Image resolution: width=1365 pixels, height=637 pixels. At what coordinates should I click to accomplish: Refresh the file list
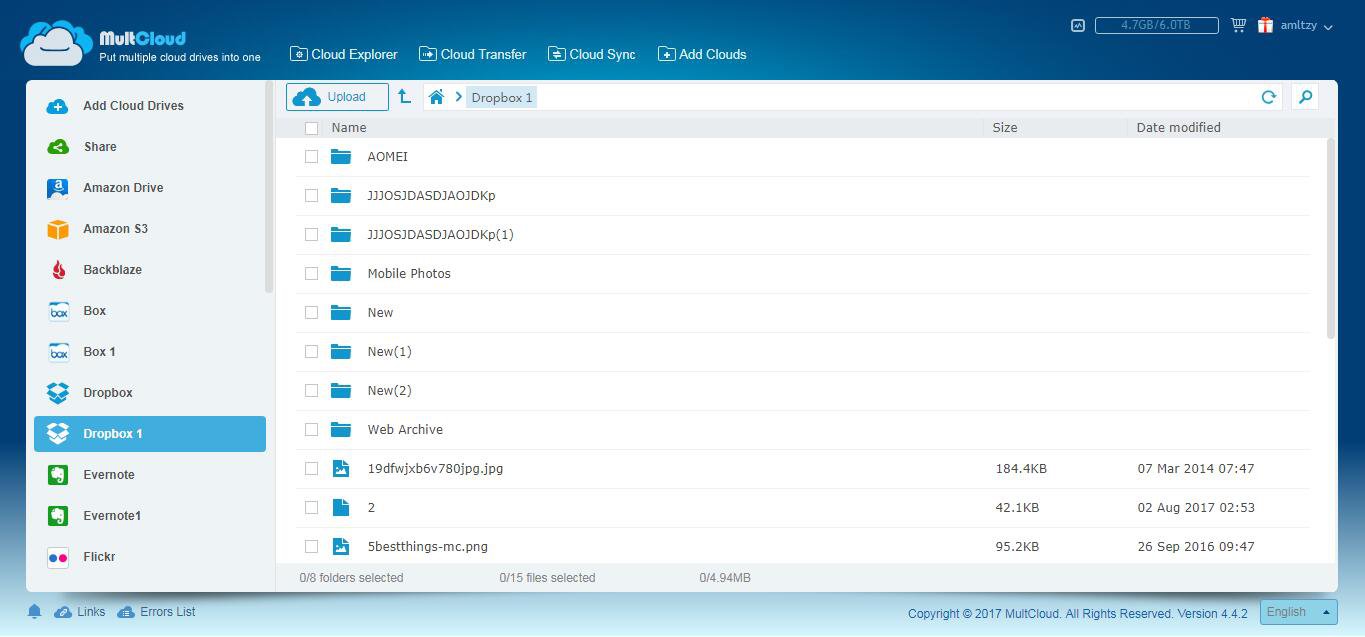coord(1268,97)
